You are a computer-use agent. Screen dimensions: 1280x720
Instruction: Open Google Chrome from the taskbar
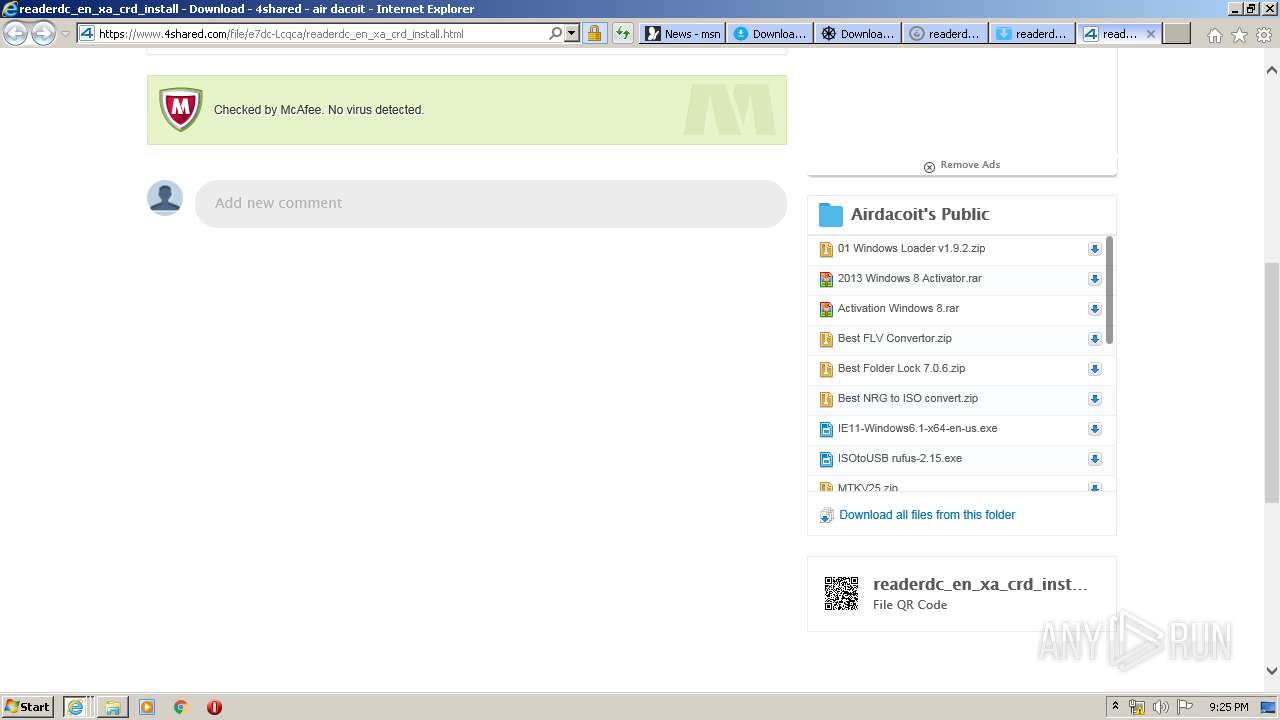coord(180,707)
